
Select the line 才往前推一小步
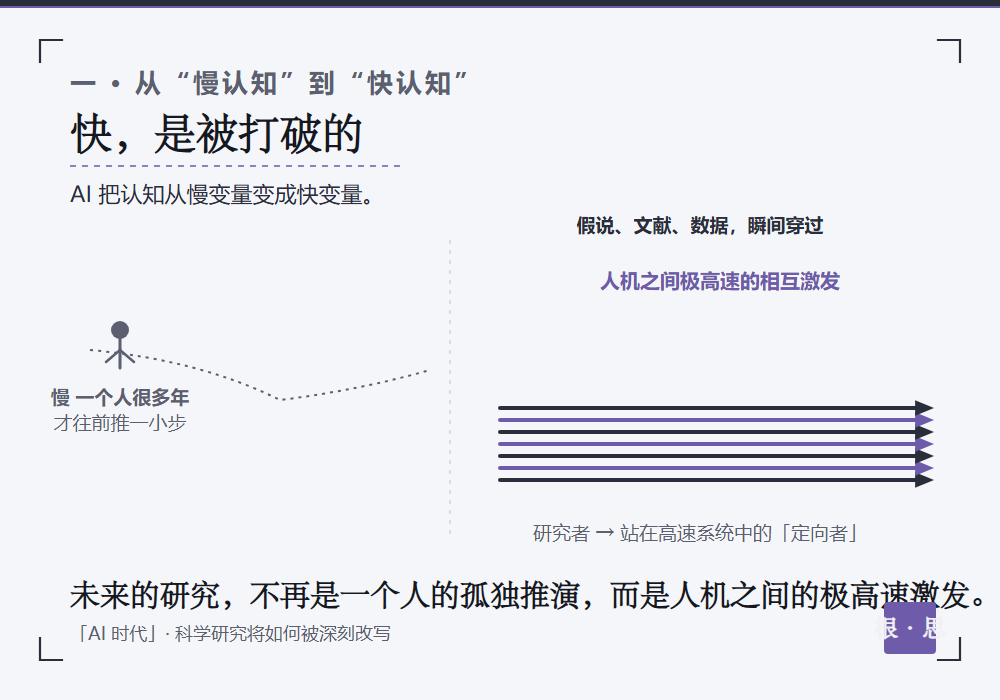120,423
